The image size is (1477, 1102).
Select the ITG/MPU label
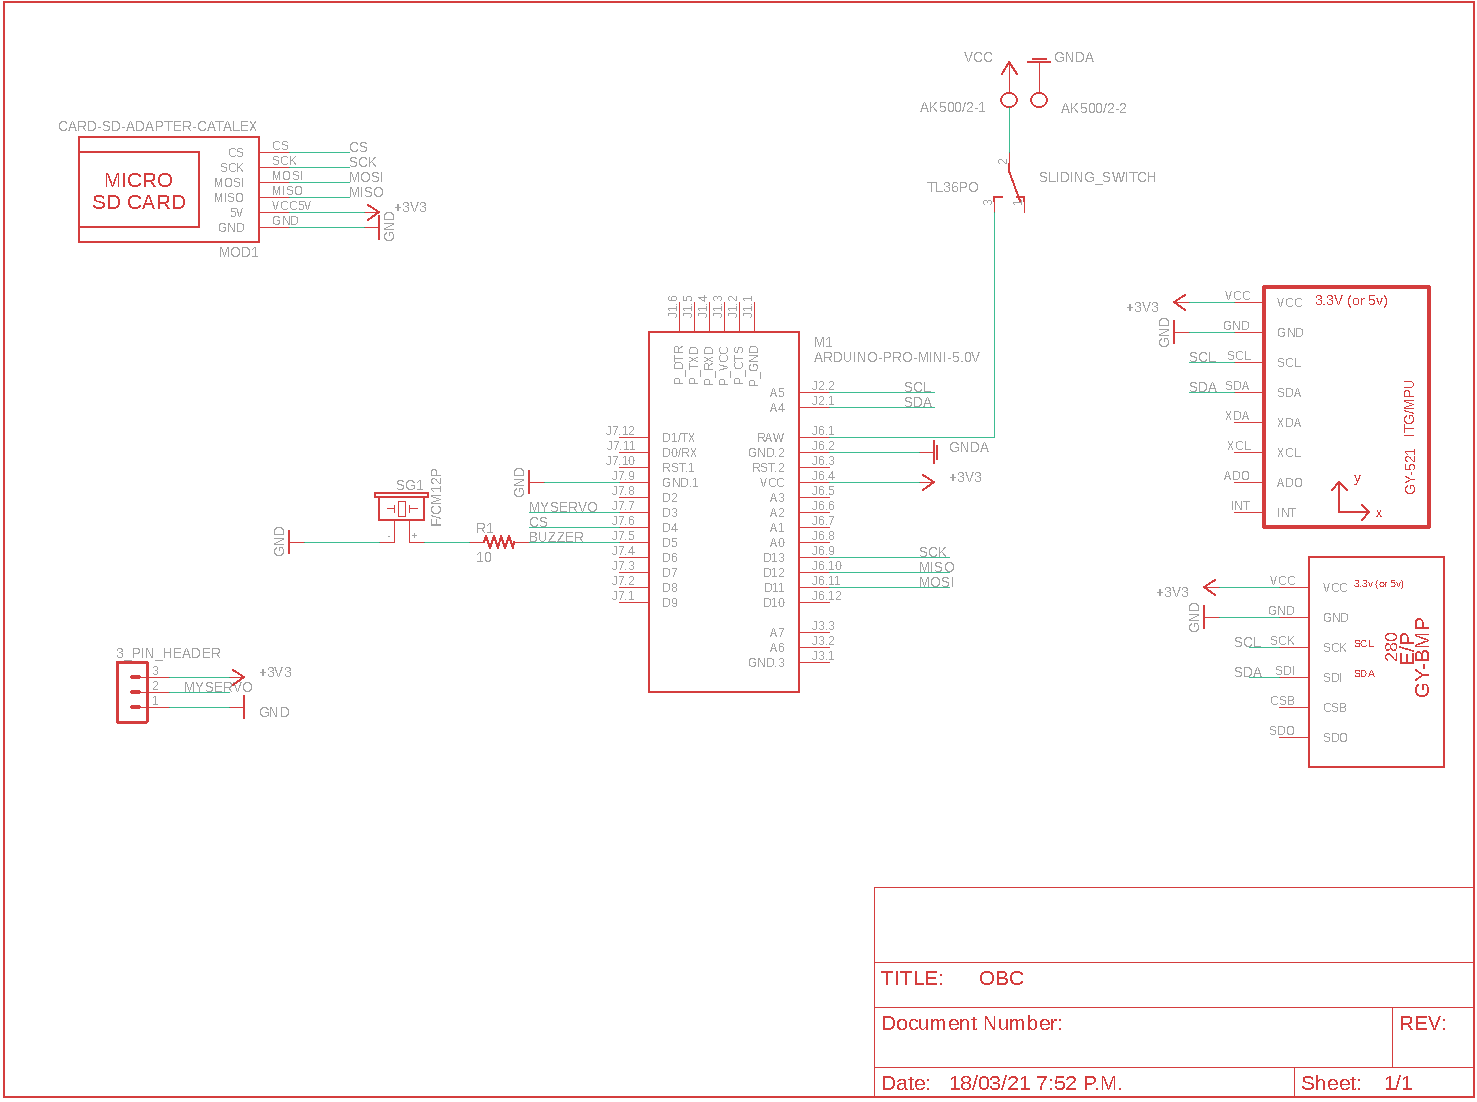1410,407
